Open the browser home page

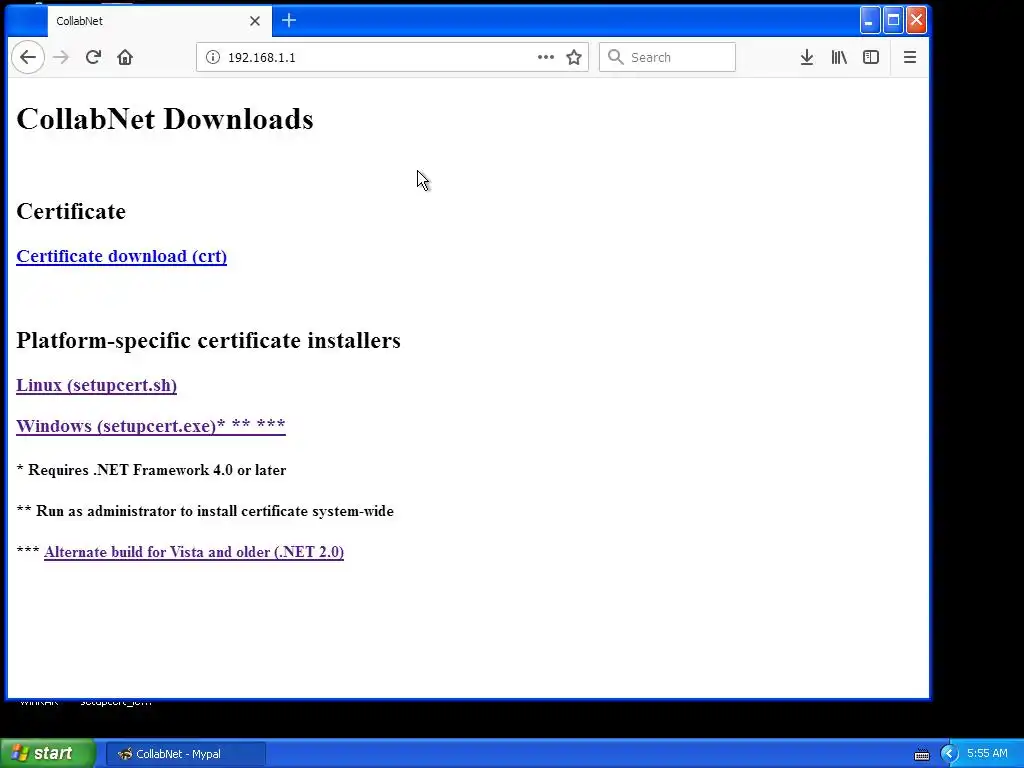pyautogui.click(x=125, y=57)
